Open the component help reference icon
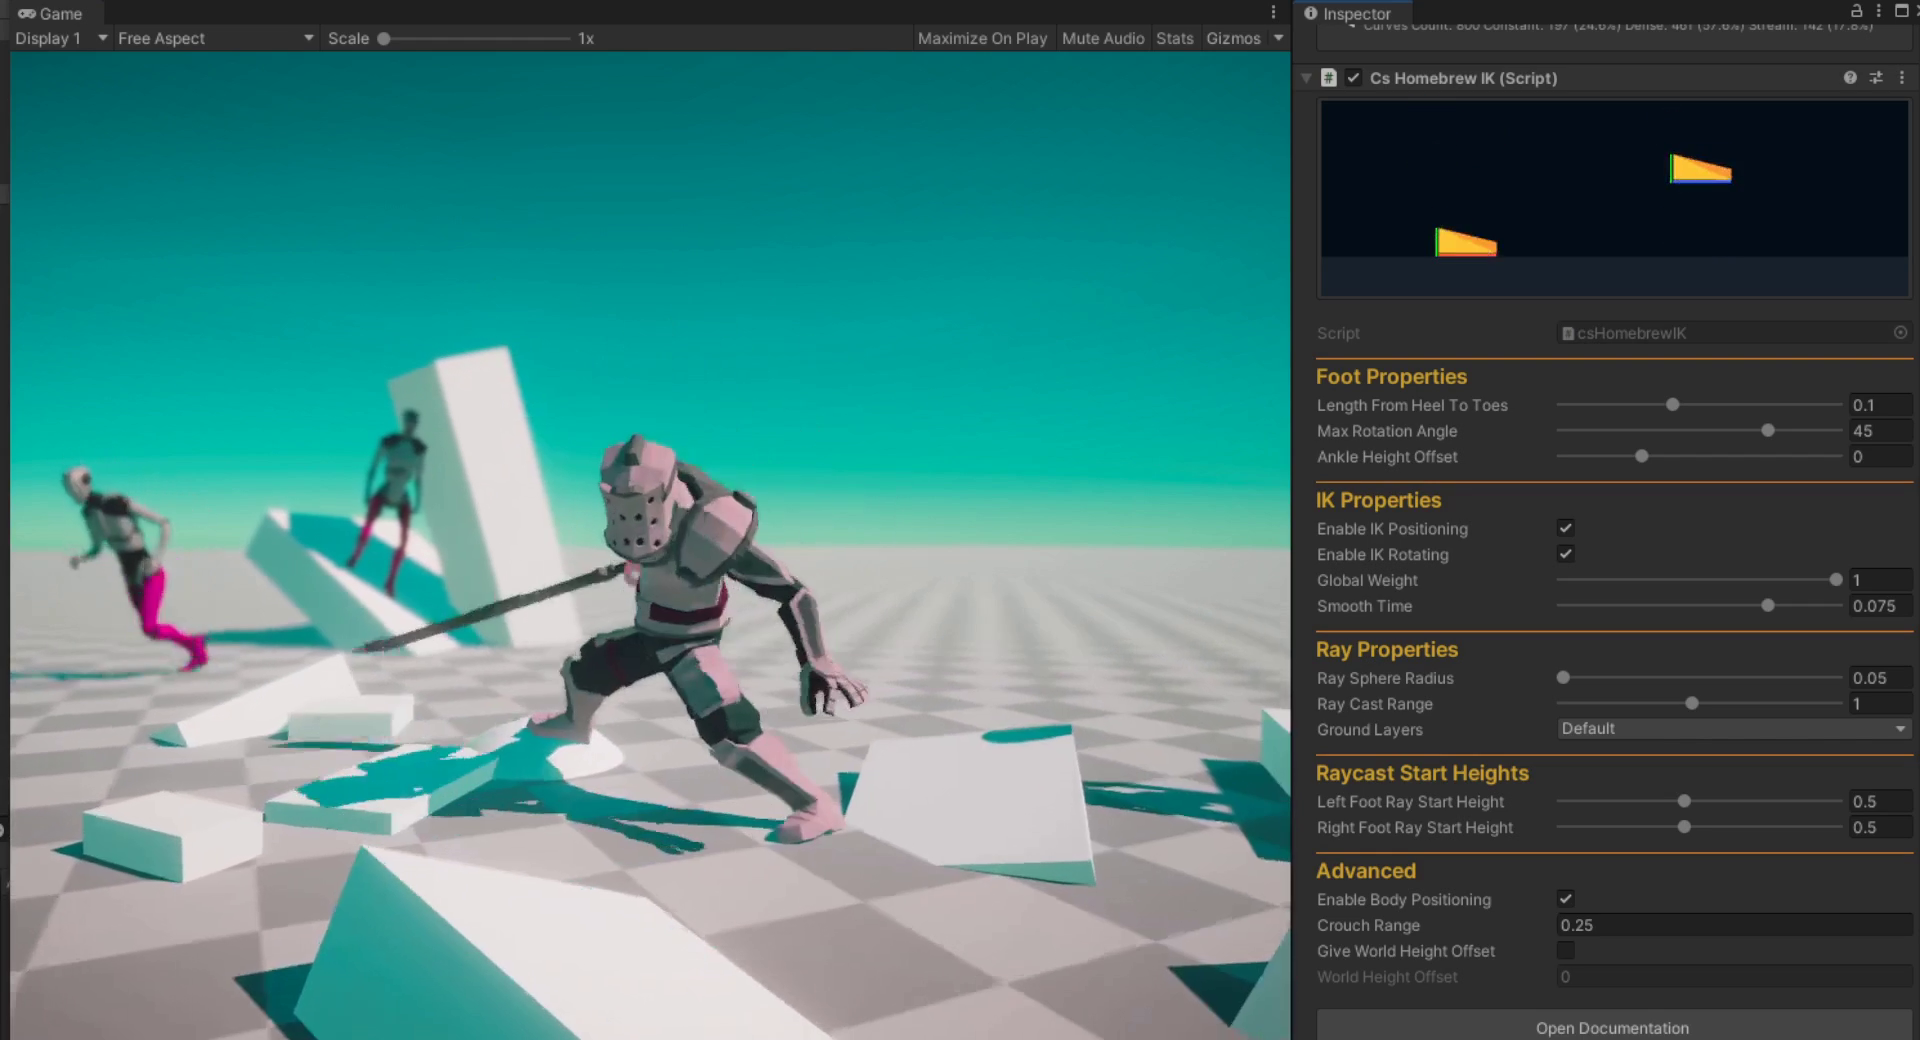This screenshot has width=1920, height=1040. (1850, 78)
